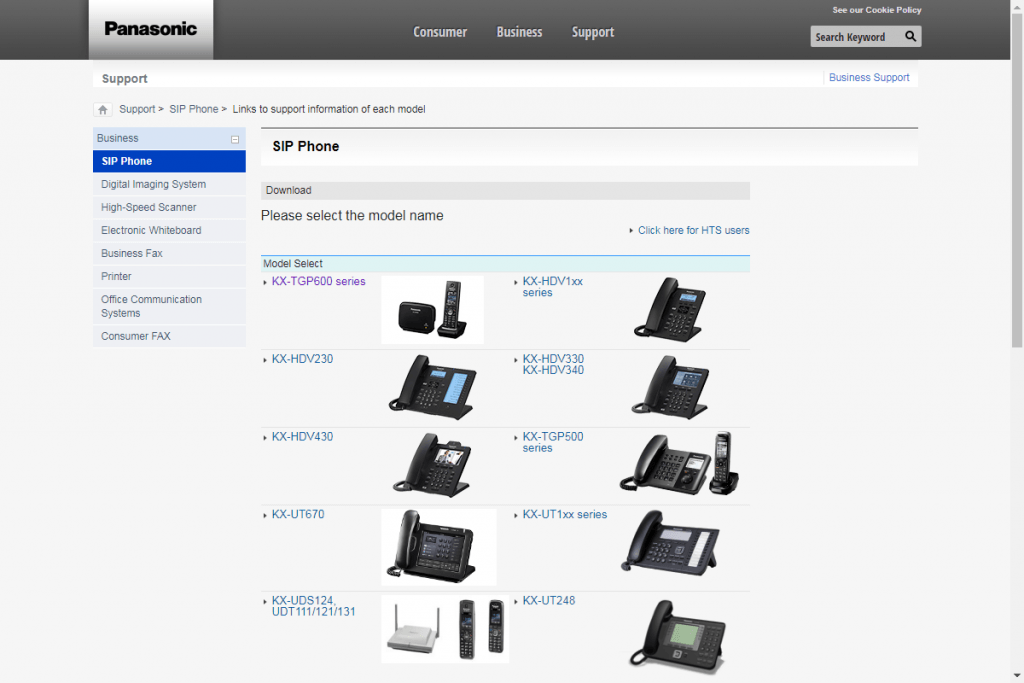Open KX-TGP500 series link
This screenshot has width=1024, height=683.
(552, 442)
